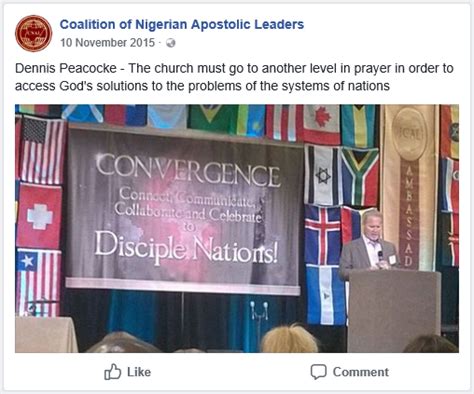474x394 pixels.
Task: Click the Dennis Peacocke post caption text
Action: [x=234, y=77]
